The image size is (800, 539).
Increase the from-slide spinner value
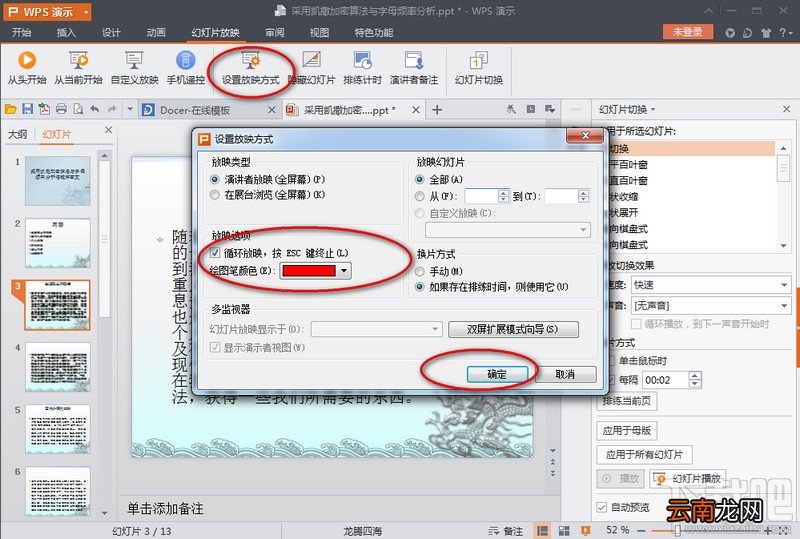[x=504, y=192]
